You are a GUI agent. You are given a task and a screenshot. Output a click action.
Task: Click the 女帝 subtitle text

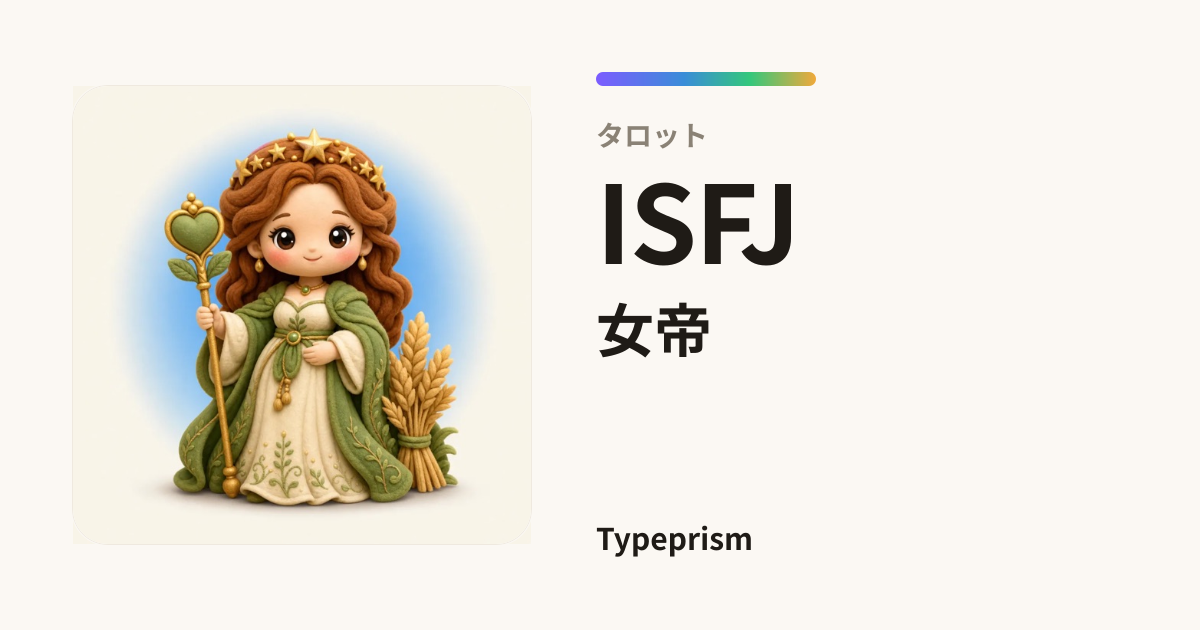click(654, 332)
